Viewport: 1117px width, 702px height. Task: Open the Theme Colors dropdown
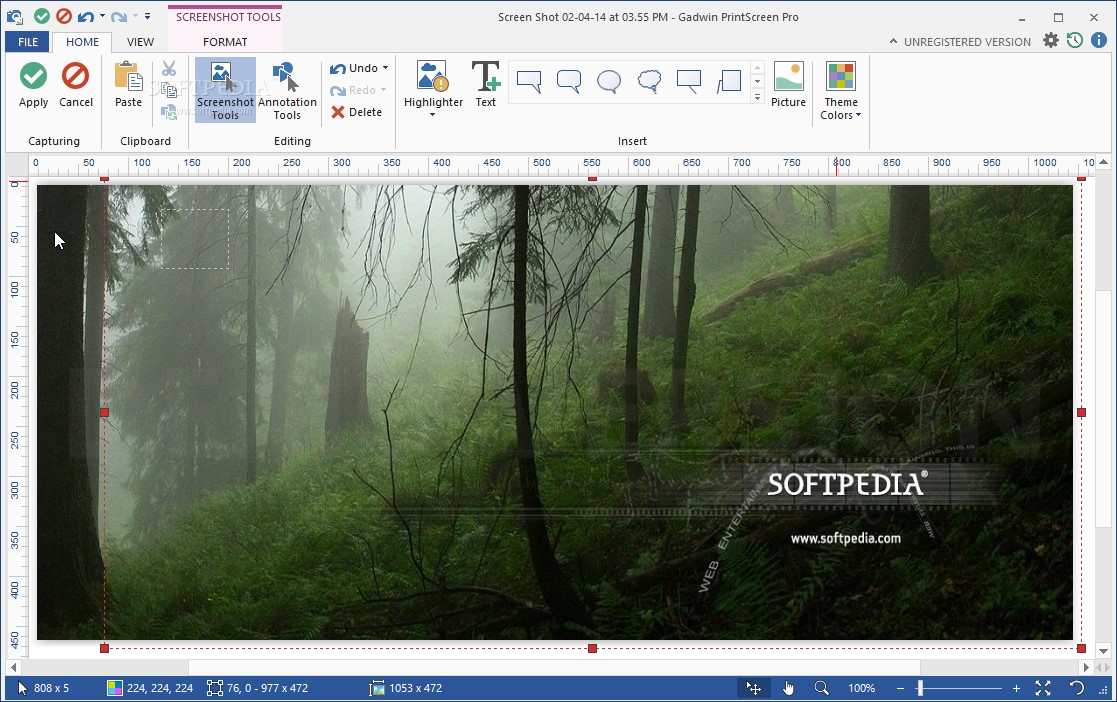click(x=840, y=92)
